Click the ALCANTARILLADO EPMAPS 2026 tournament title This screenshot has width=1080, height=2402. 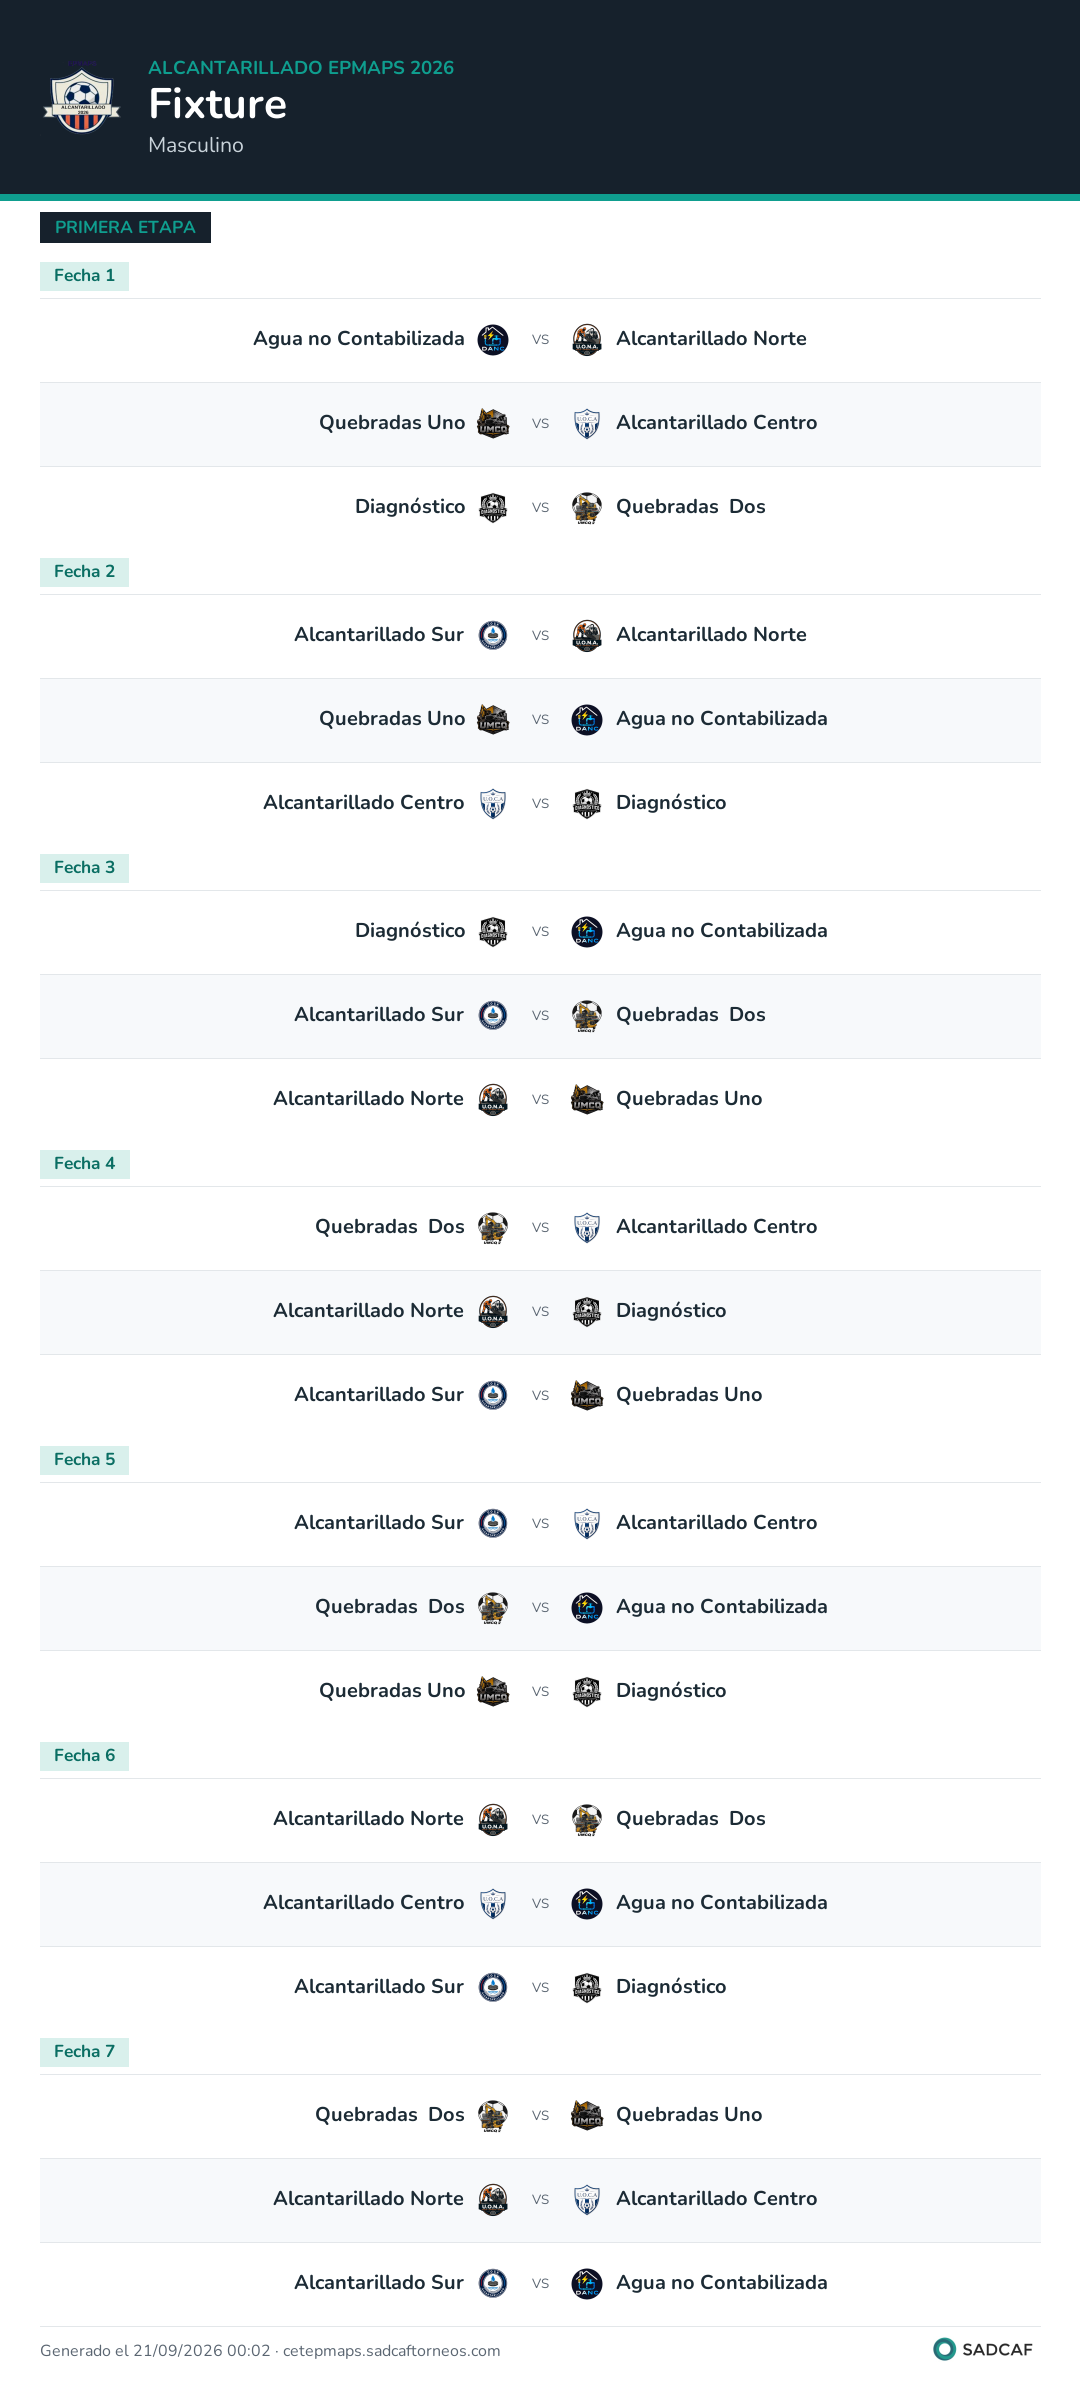pos(301,67)
